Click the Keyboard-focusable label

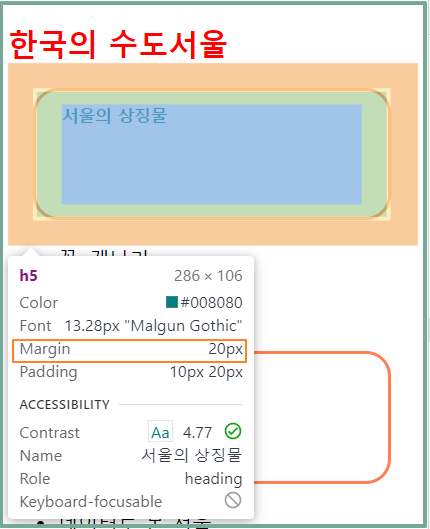[x=91, y=502]
